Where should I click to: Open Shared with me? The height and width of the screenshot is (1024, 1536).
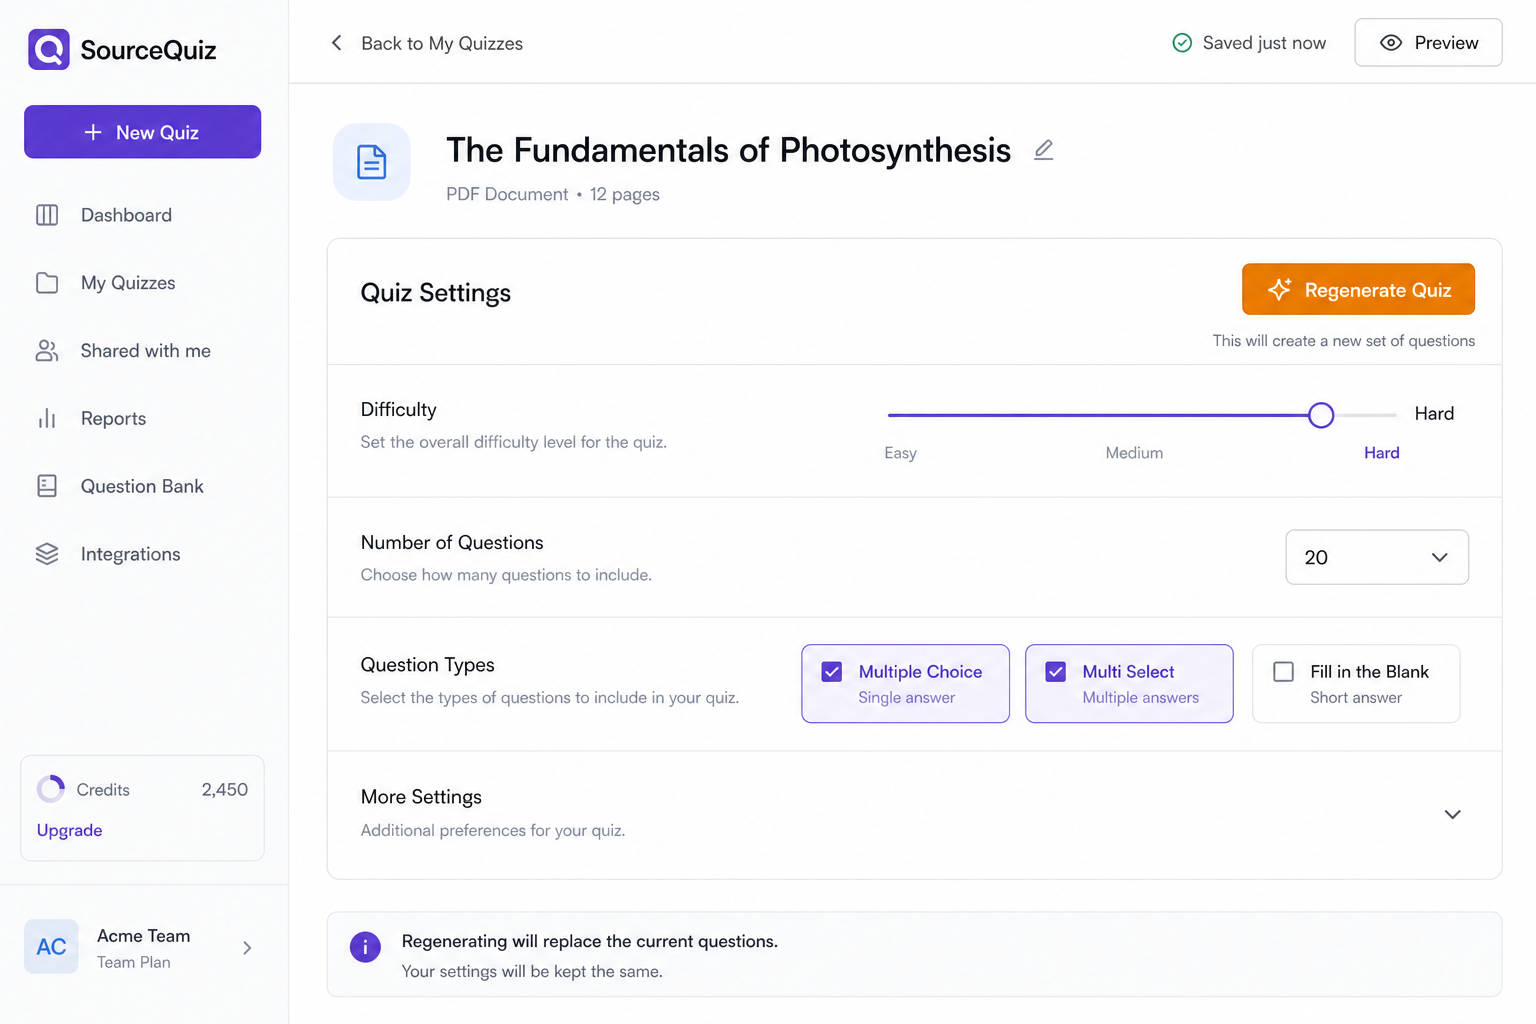[x=146, y=351]
